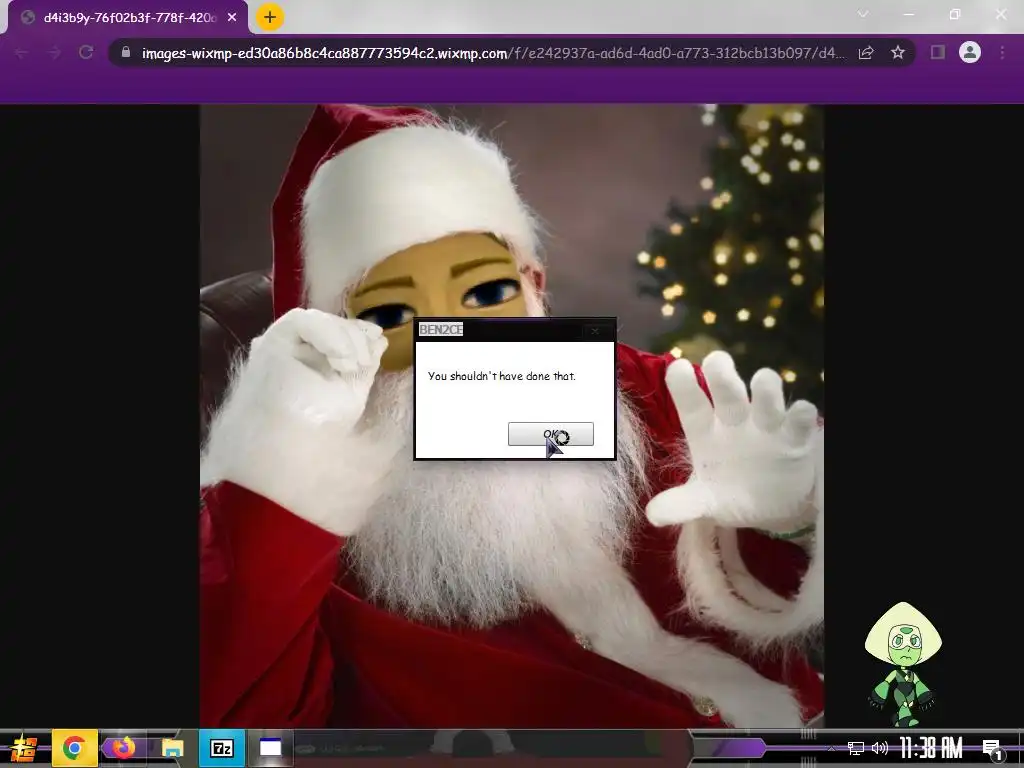Restore down the Chrome window
This screenshot has height=768, width=1024.
tap(955, 14)
